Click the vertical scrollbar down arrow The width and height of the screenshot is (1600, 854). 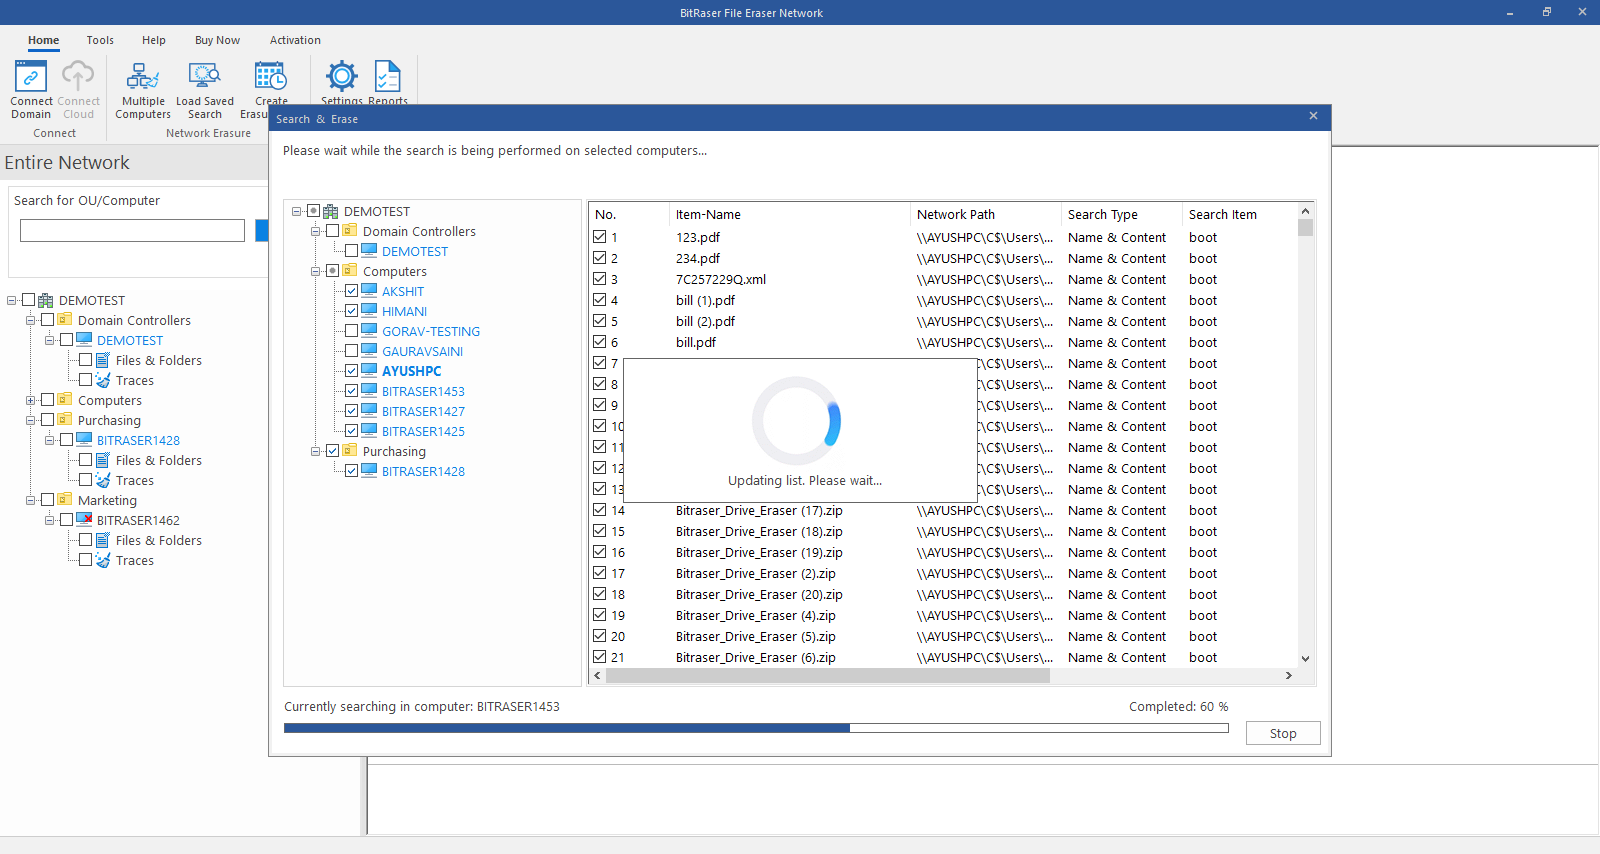pos(1305,658)
